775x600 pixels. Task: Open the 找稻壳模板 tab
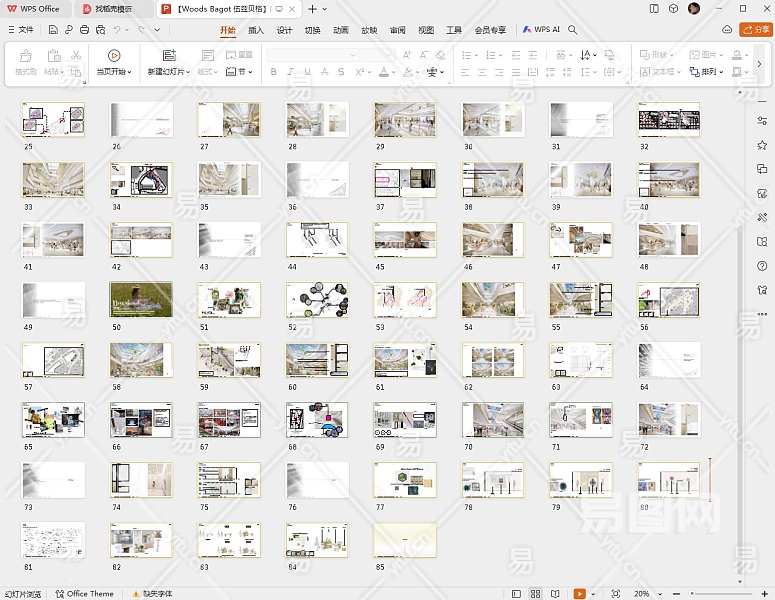(x=113, y=8)
